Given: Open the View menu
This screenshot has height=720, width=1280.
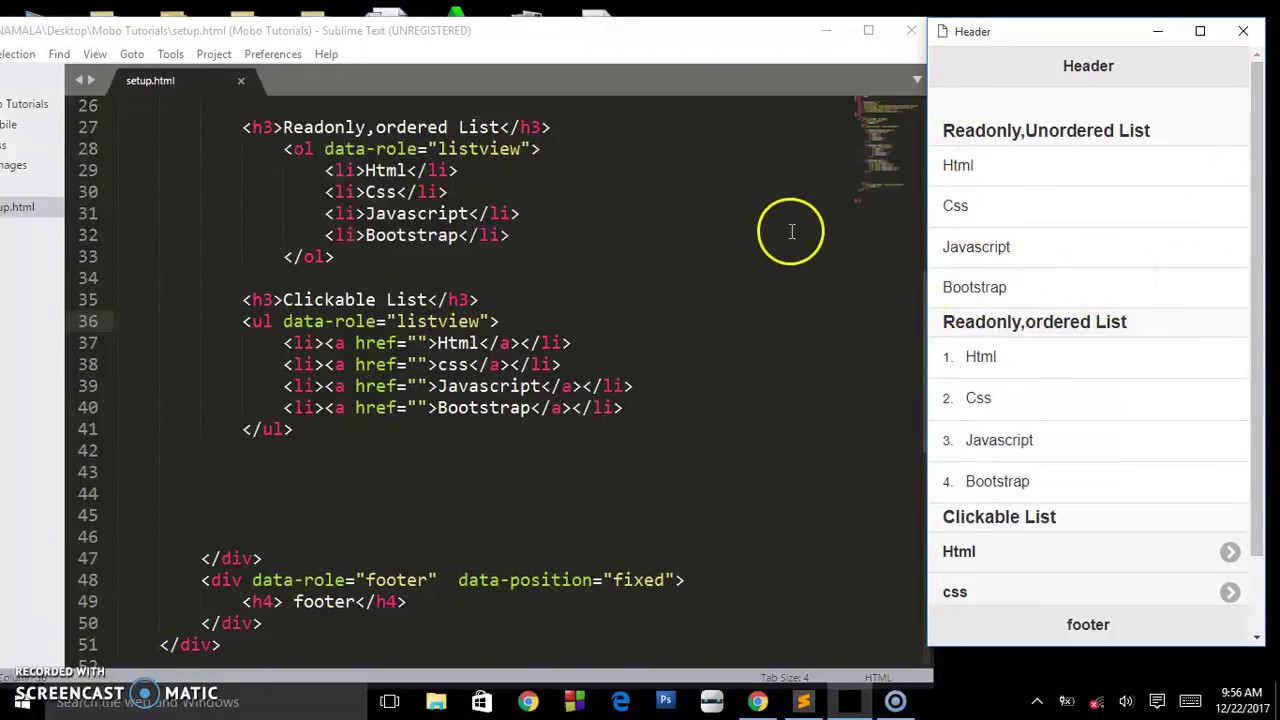Looking at the screenshot, I should pos(95,54).
